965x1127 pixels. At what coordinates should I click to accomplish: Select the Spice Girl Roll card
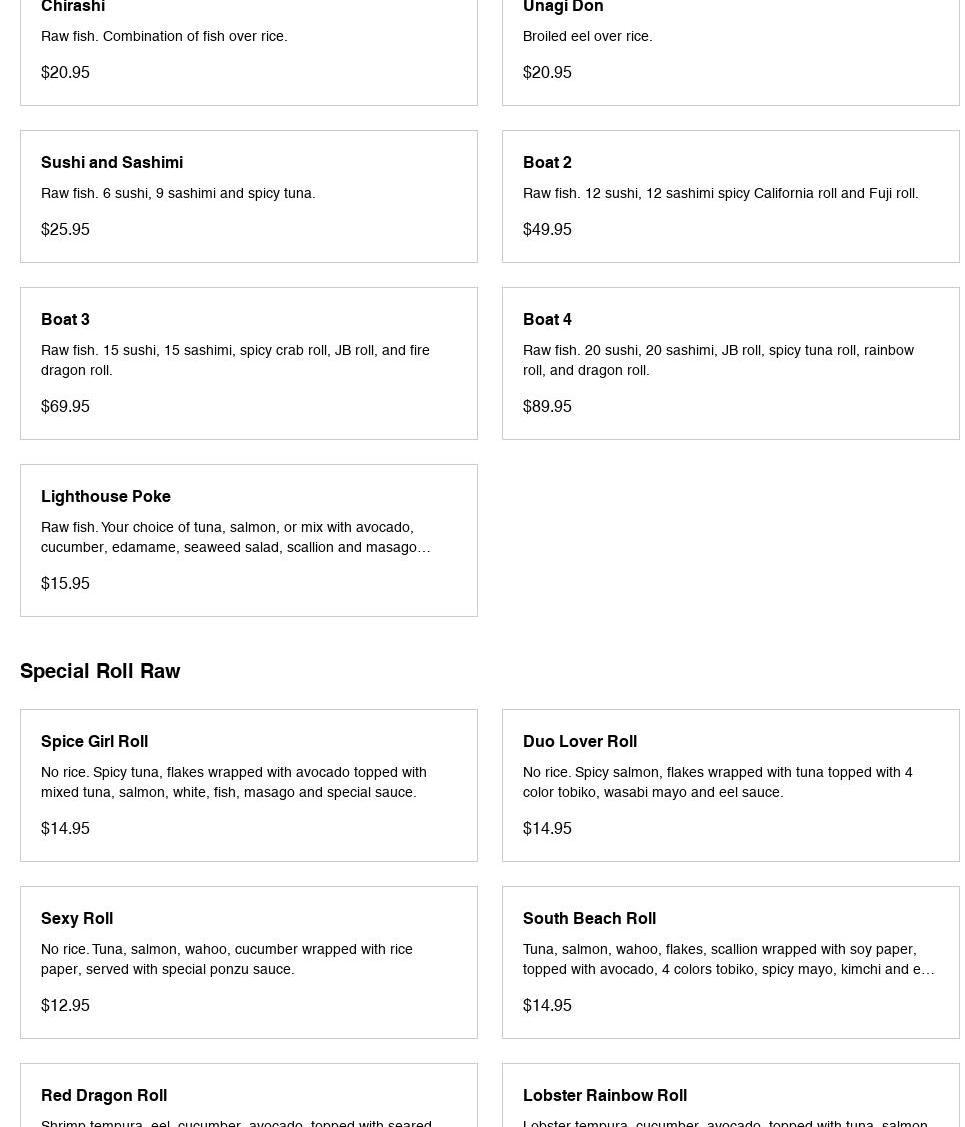[x=248, y=785]
